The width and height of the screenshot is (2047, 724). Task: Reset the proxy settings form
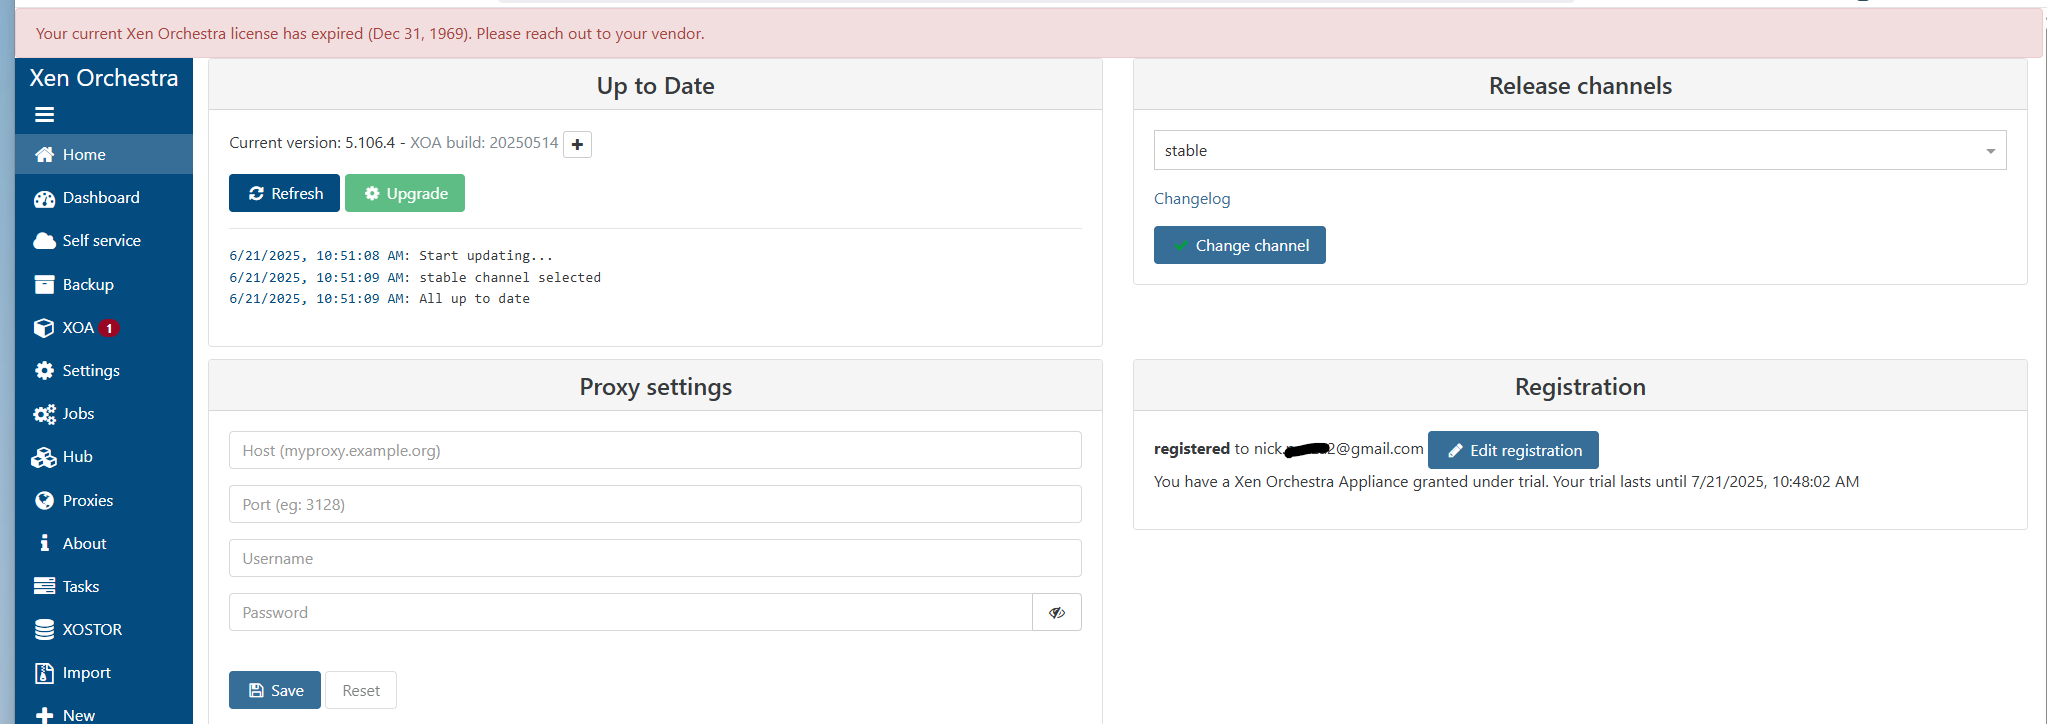click(x=361, y=690)
